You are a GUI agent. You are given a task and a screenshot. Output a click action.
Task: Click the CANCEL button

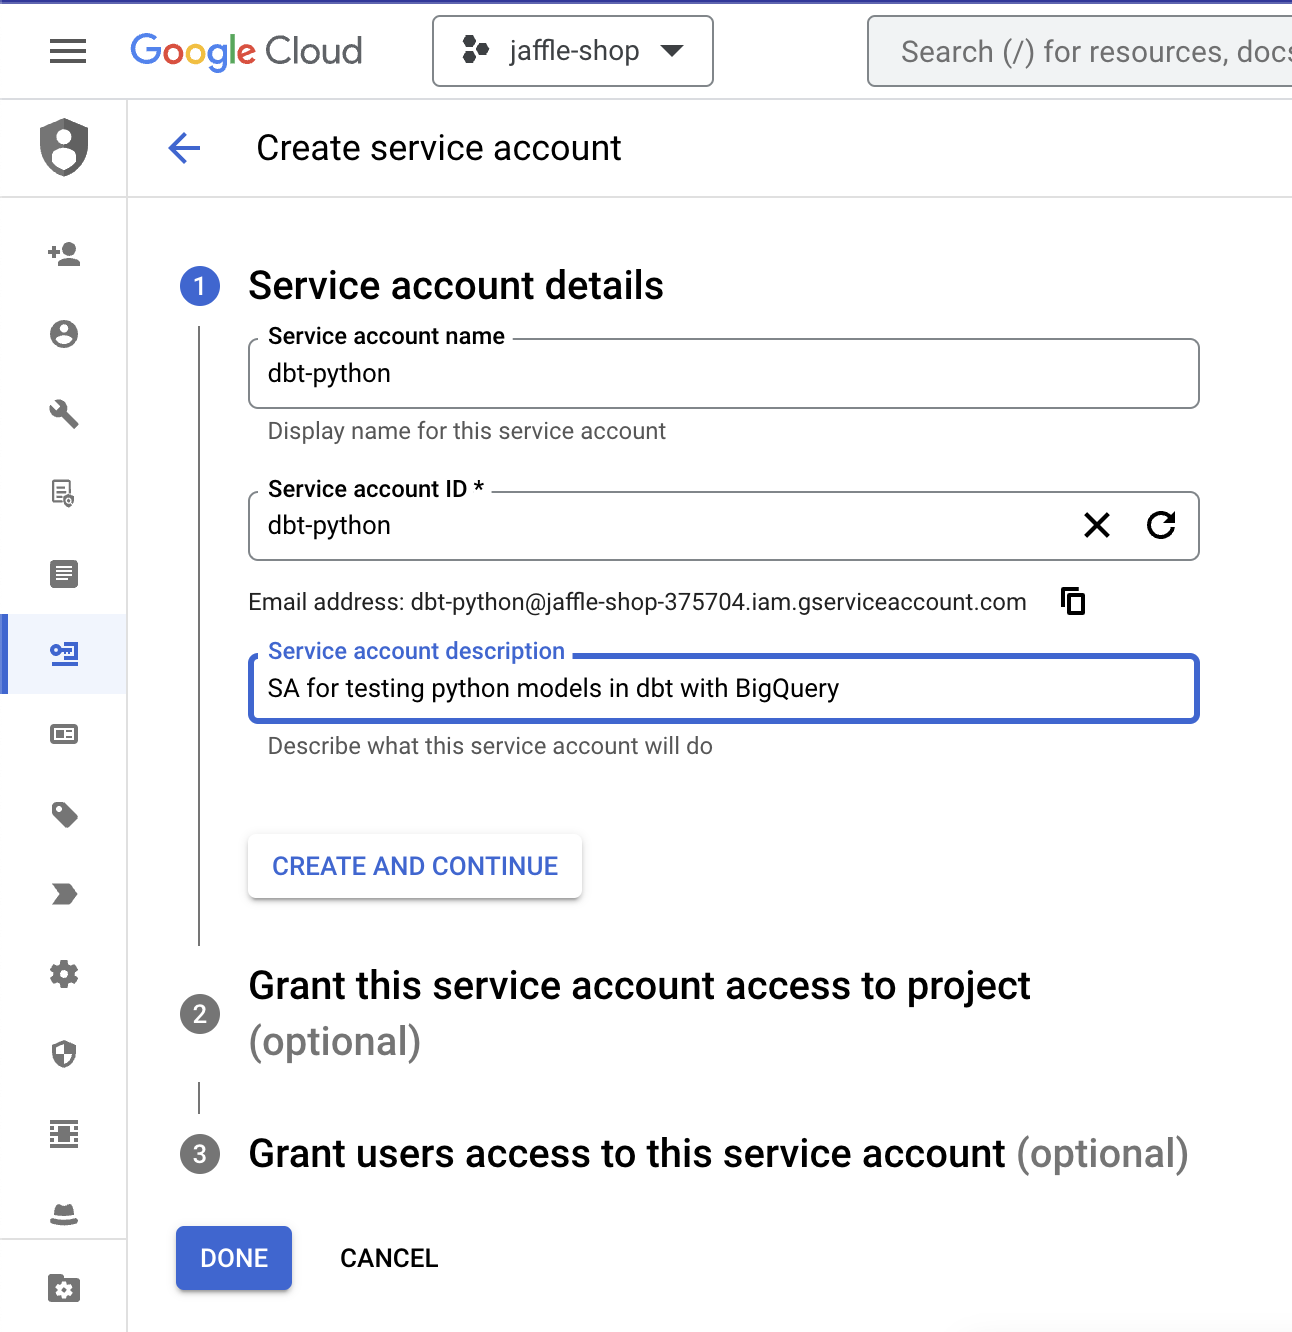[x=389, y=1258]
